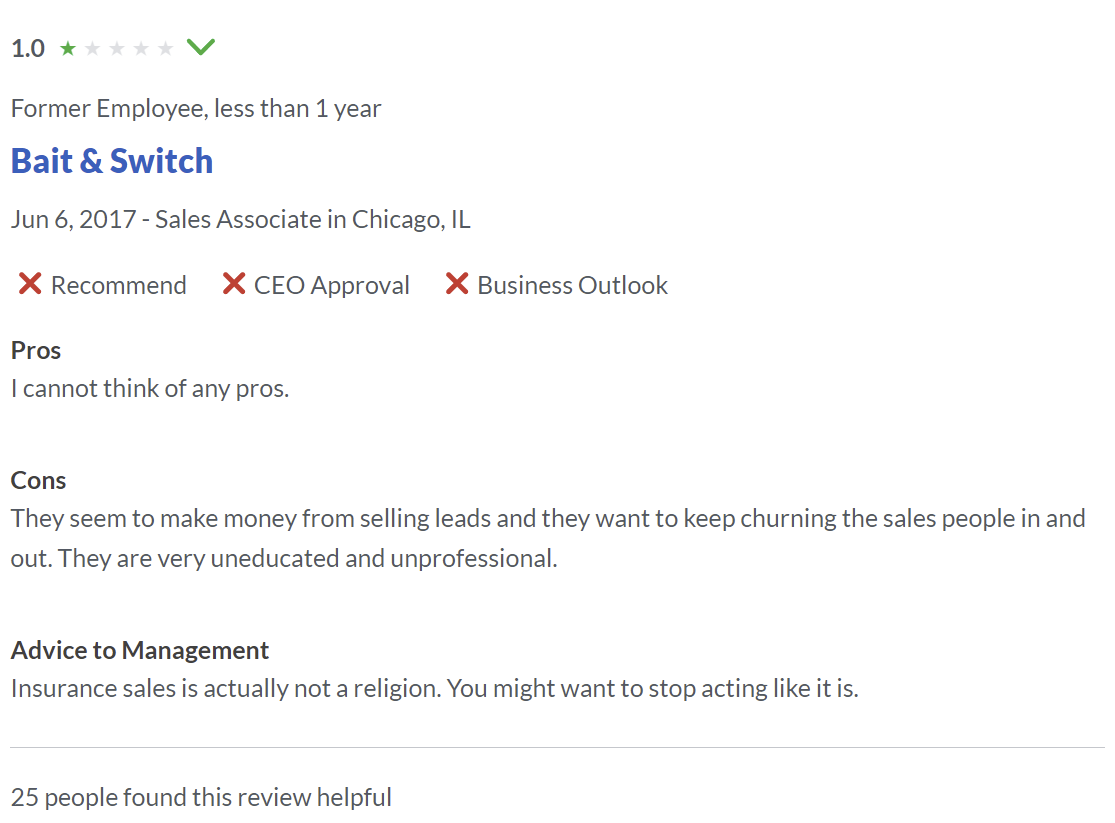The width and height of the screenshot is (1115, 823).
Task: Click the green first rating star
Action: [68, 48]
